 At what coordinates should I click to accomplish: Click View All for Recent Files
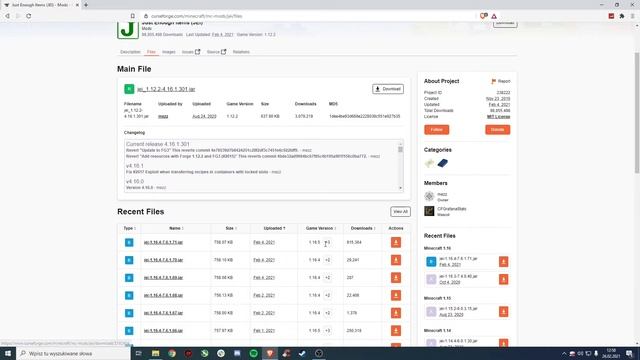tap(400, 211)
